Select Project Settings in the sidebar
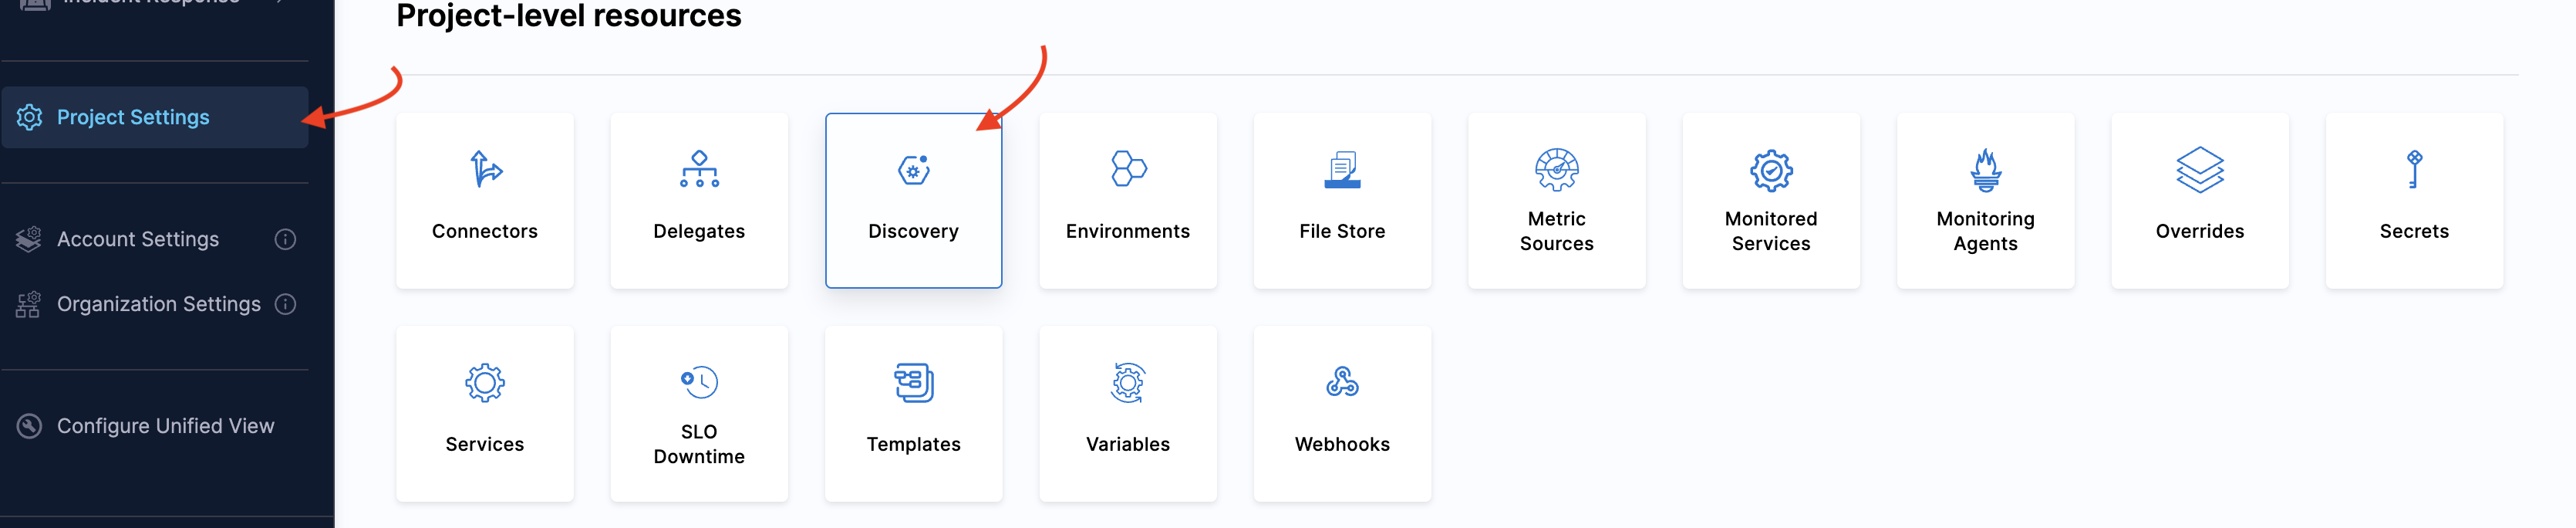The image size is (2576, 528). (x=133, y=118)
